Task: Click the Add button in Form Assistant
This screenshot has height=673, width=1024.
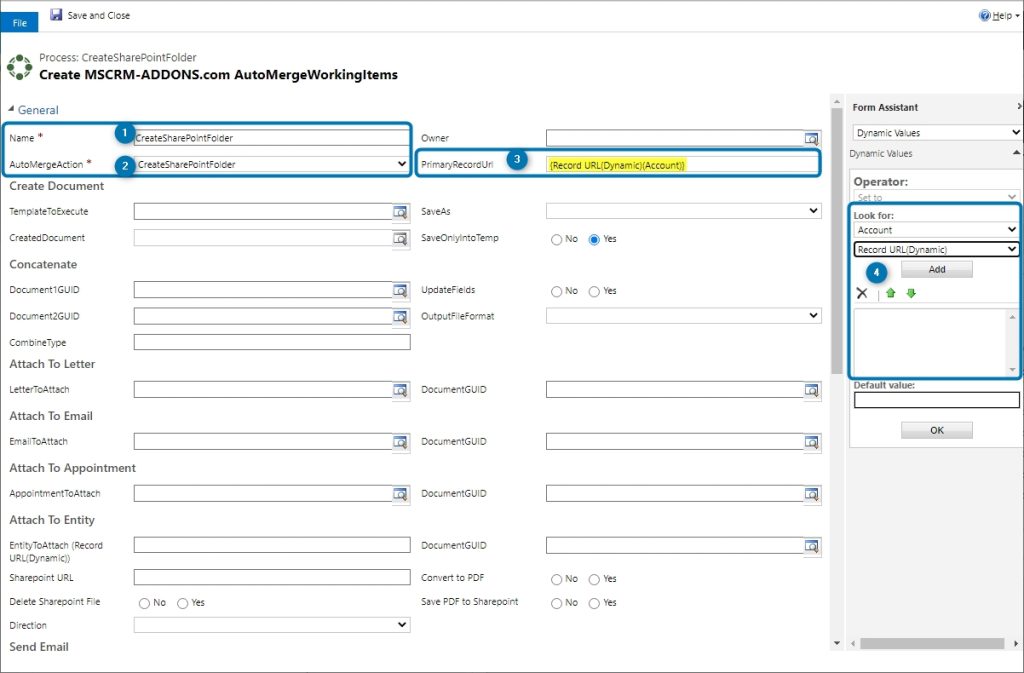Action: 937,269
